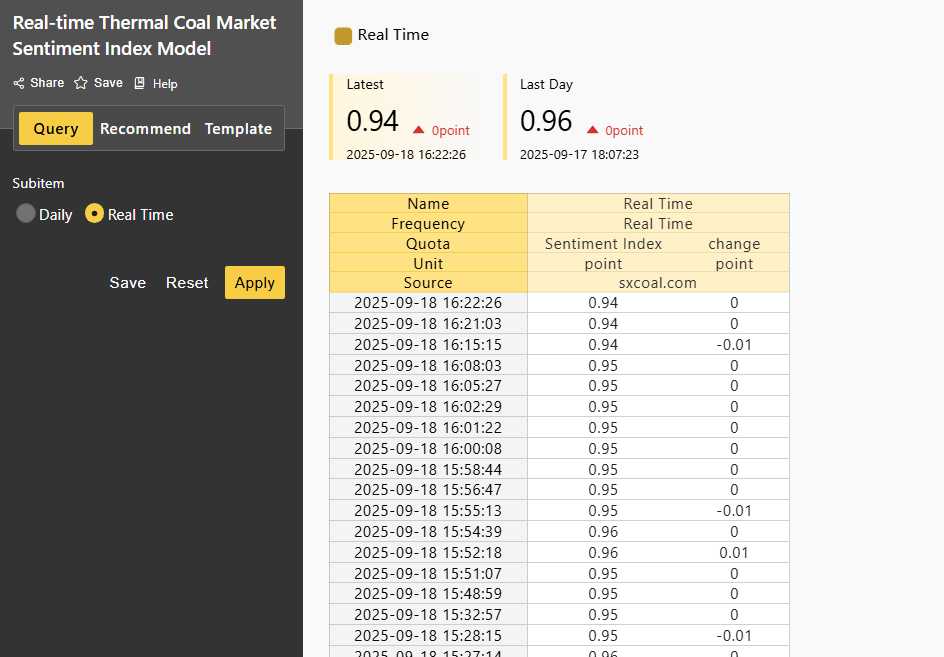The image size is (944, 657).
Task: Click the red triangle in the Last Day card
Action: click(593, 130)
